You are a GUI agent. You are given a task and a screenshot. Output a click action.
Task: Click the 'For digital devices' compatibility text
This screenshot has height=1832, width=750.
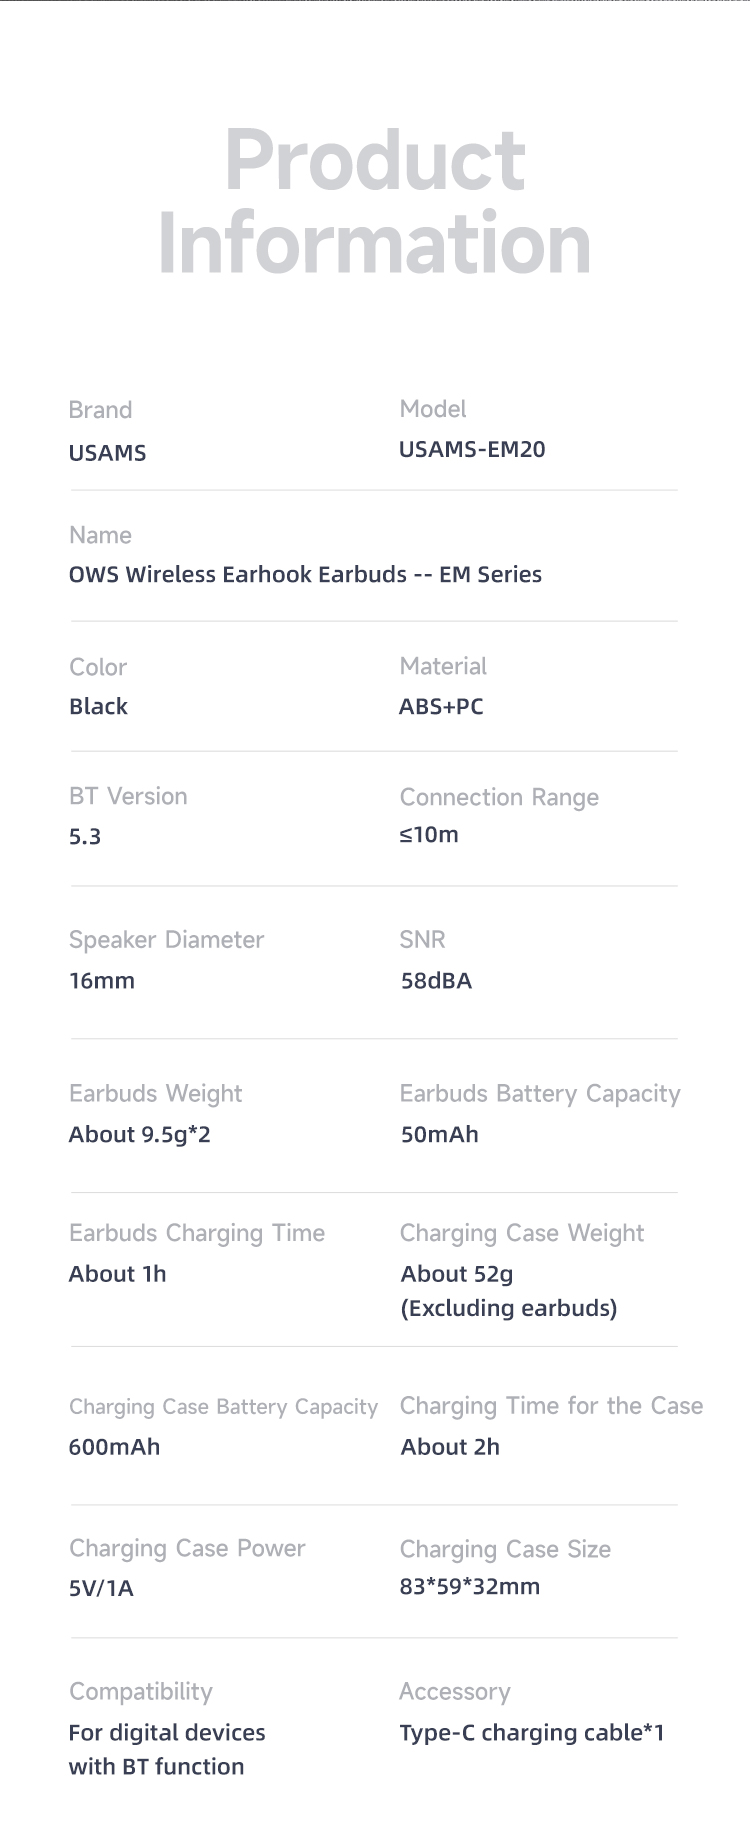[167, 1733]
